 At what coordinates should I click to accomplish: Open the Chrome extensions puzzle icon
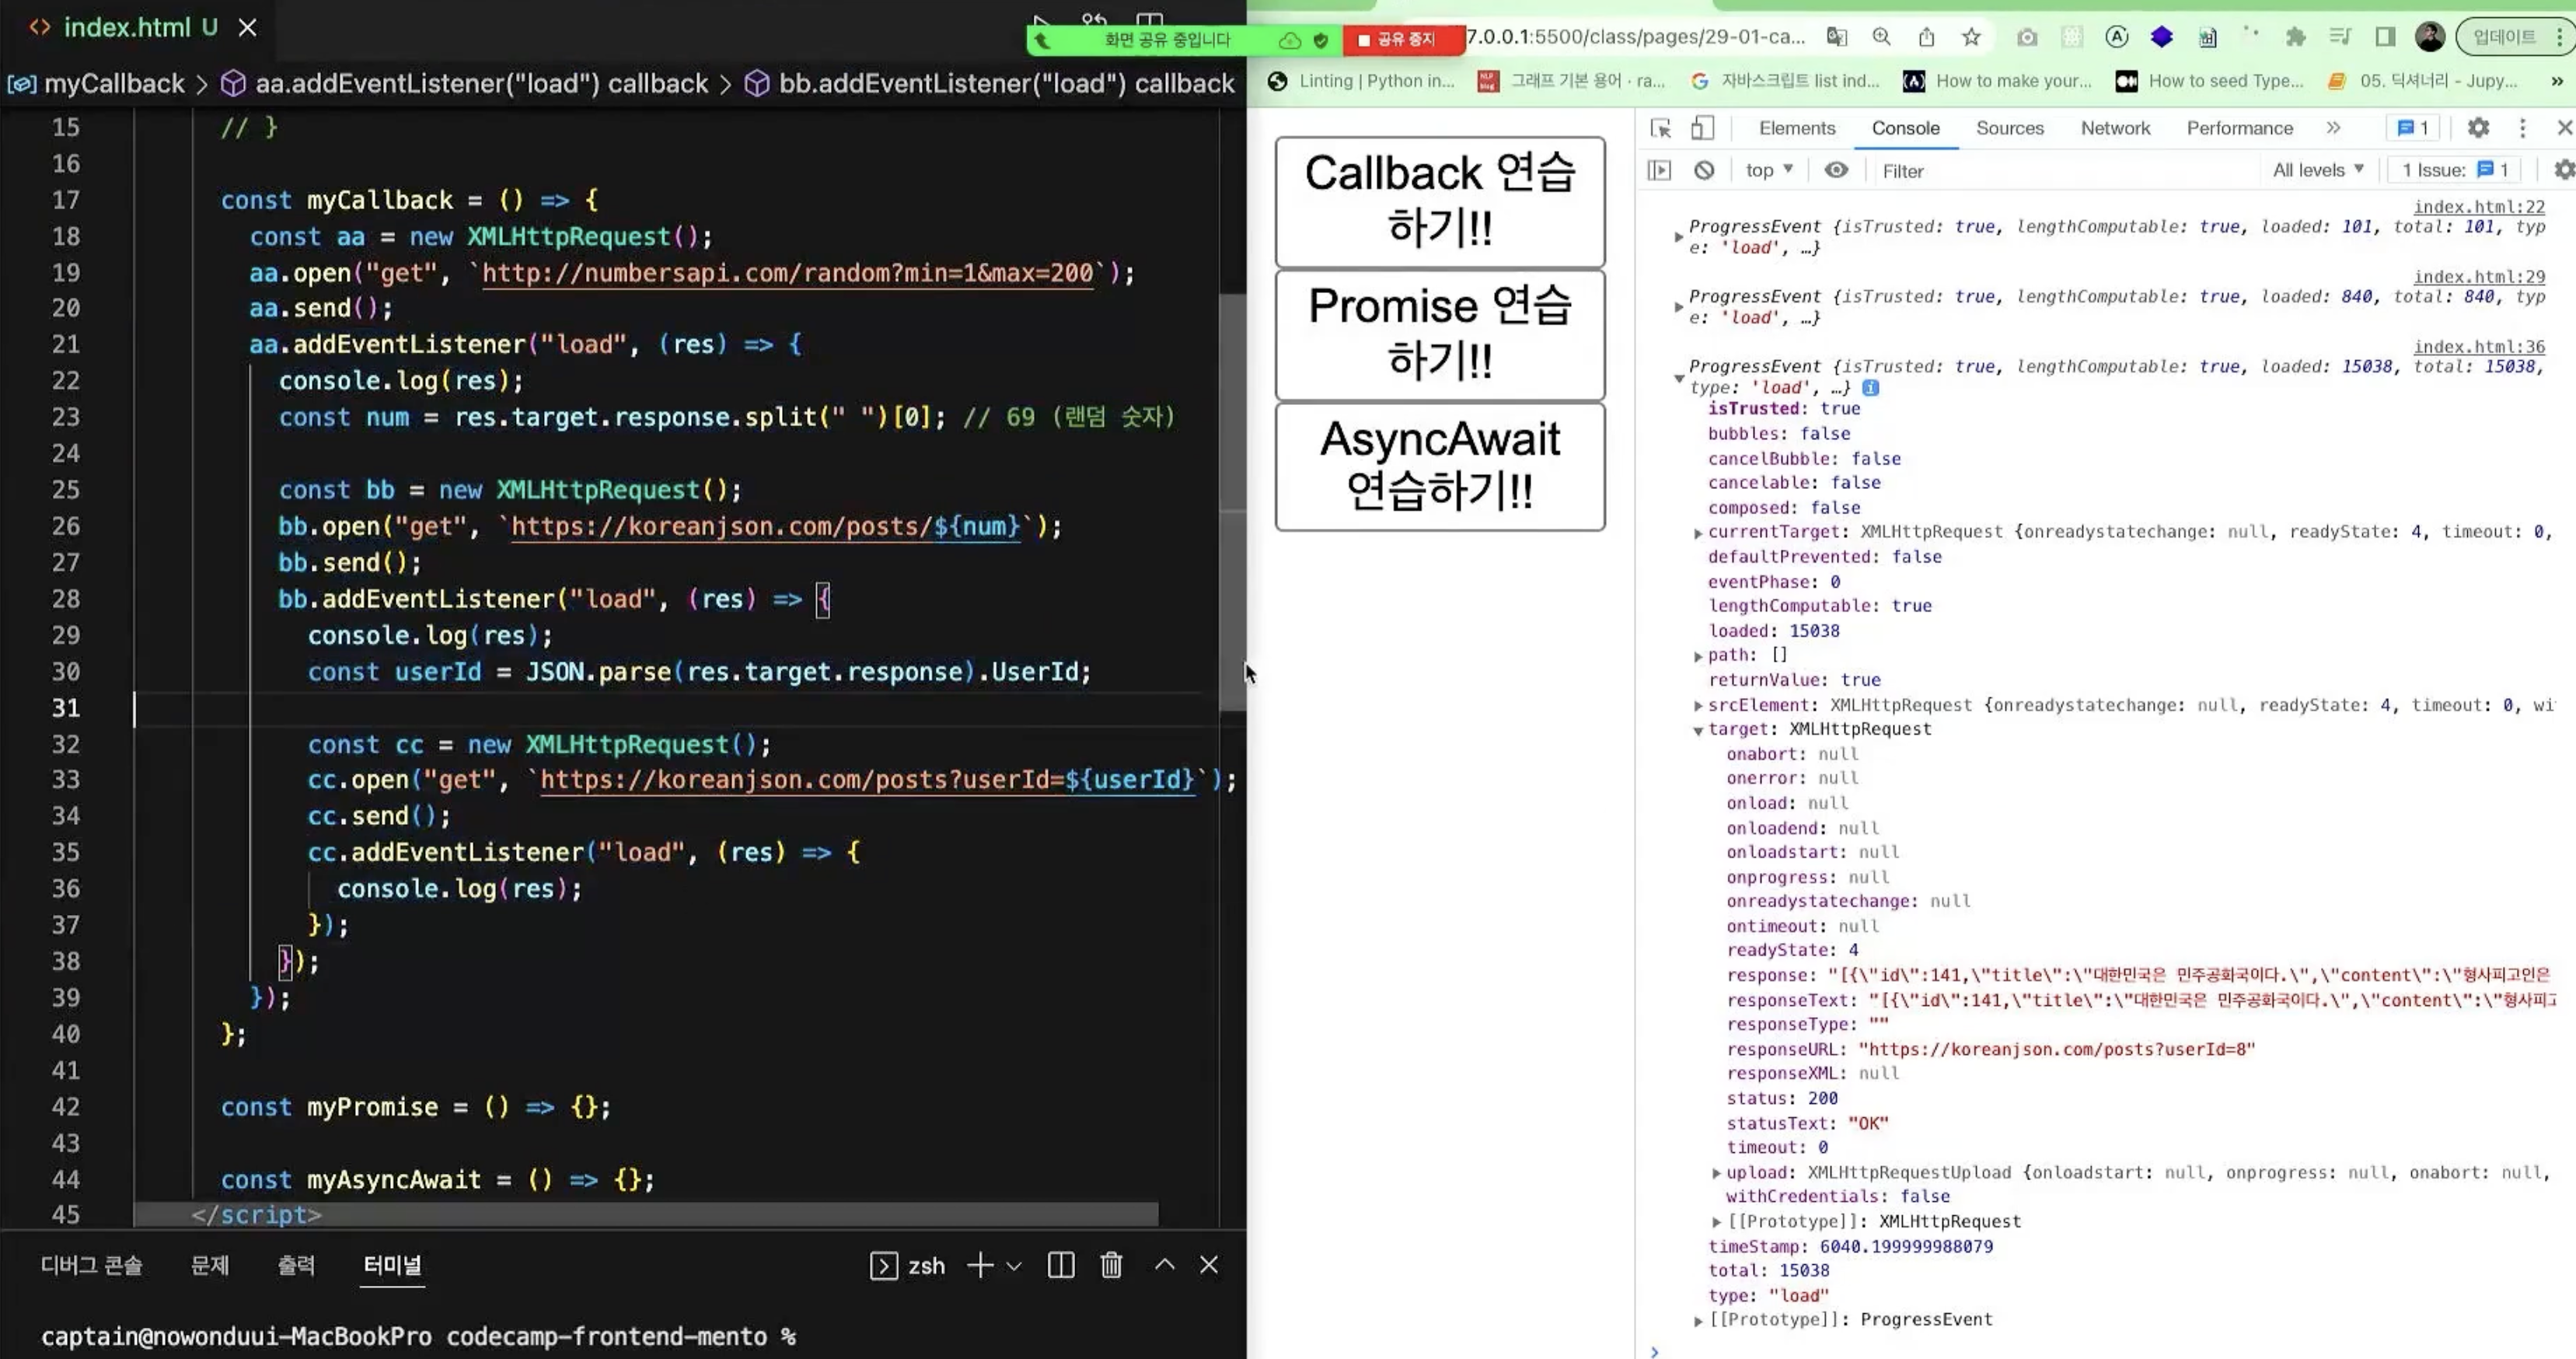point(2295,37)
